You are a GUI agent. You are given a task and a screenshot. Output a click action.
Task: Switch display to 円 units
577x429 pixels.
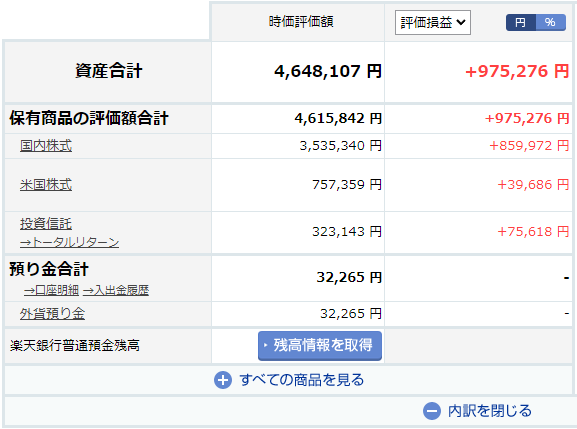[x=520, y=22]
